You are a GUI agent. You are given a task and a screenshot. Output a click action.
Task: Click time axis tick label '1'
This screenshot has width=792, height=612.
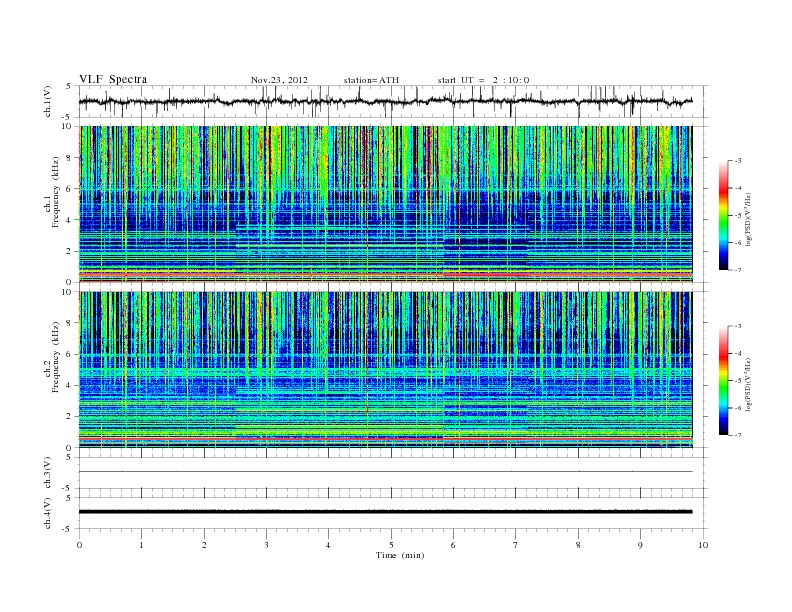pyautogui.click(x=141, y=545)
